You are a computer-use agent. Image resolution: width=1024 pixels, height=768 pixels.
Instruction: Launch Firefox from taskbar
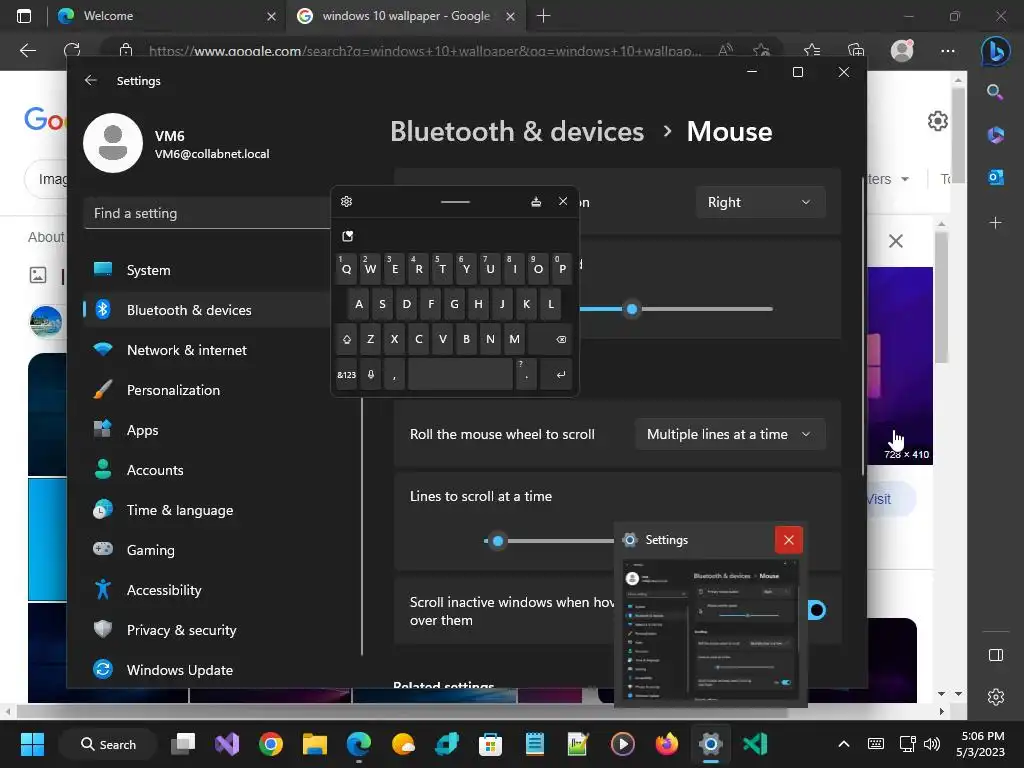pyautogui.click(x=666, y=744)
